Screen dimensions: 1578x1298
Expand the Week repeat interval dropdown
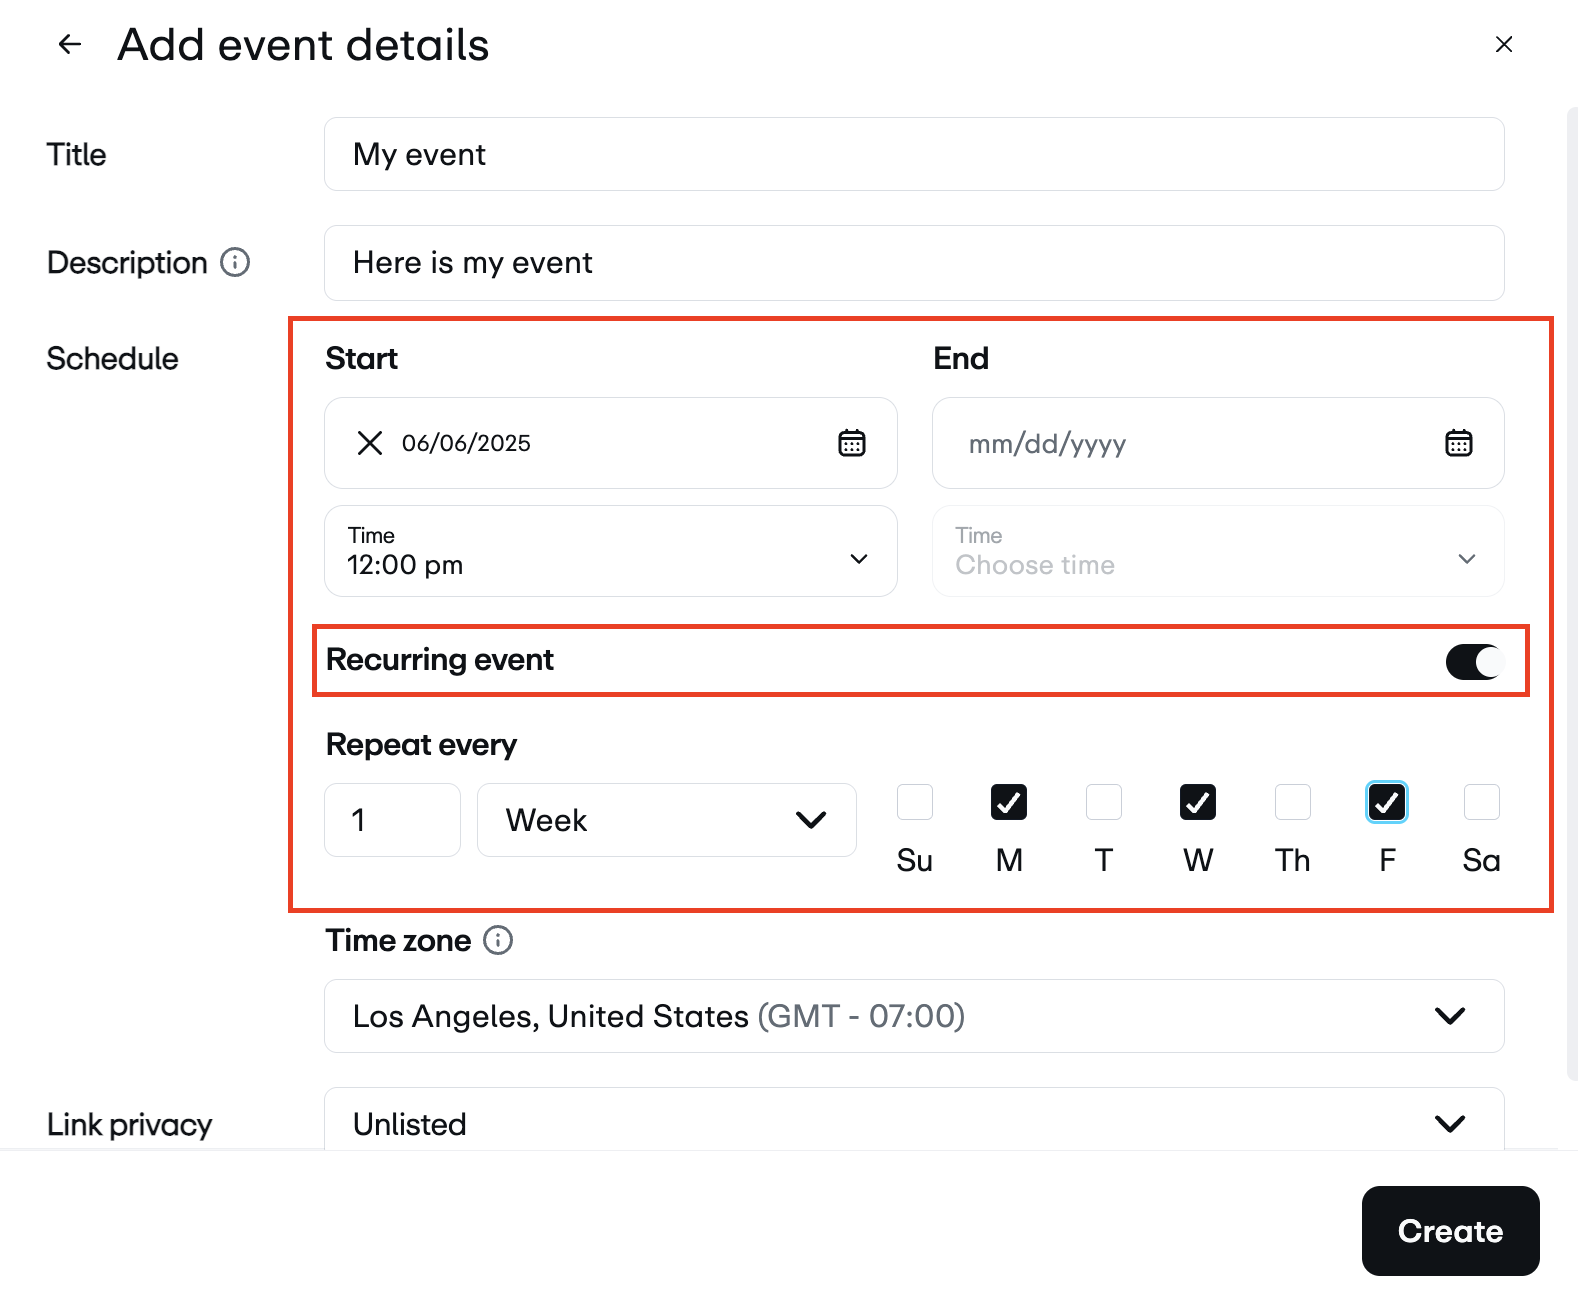666,820
